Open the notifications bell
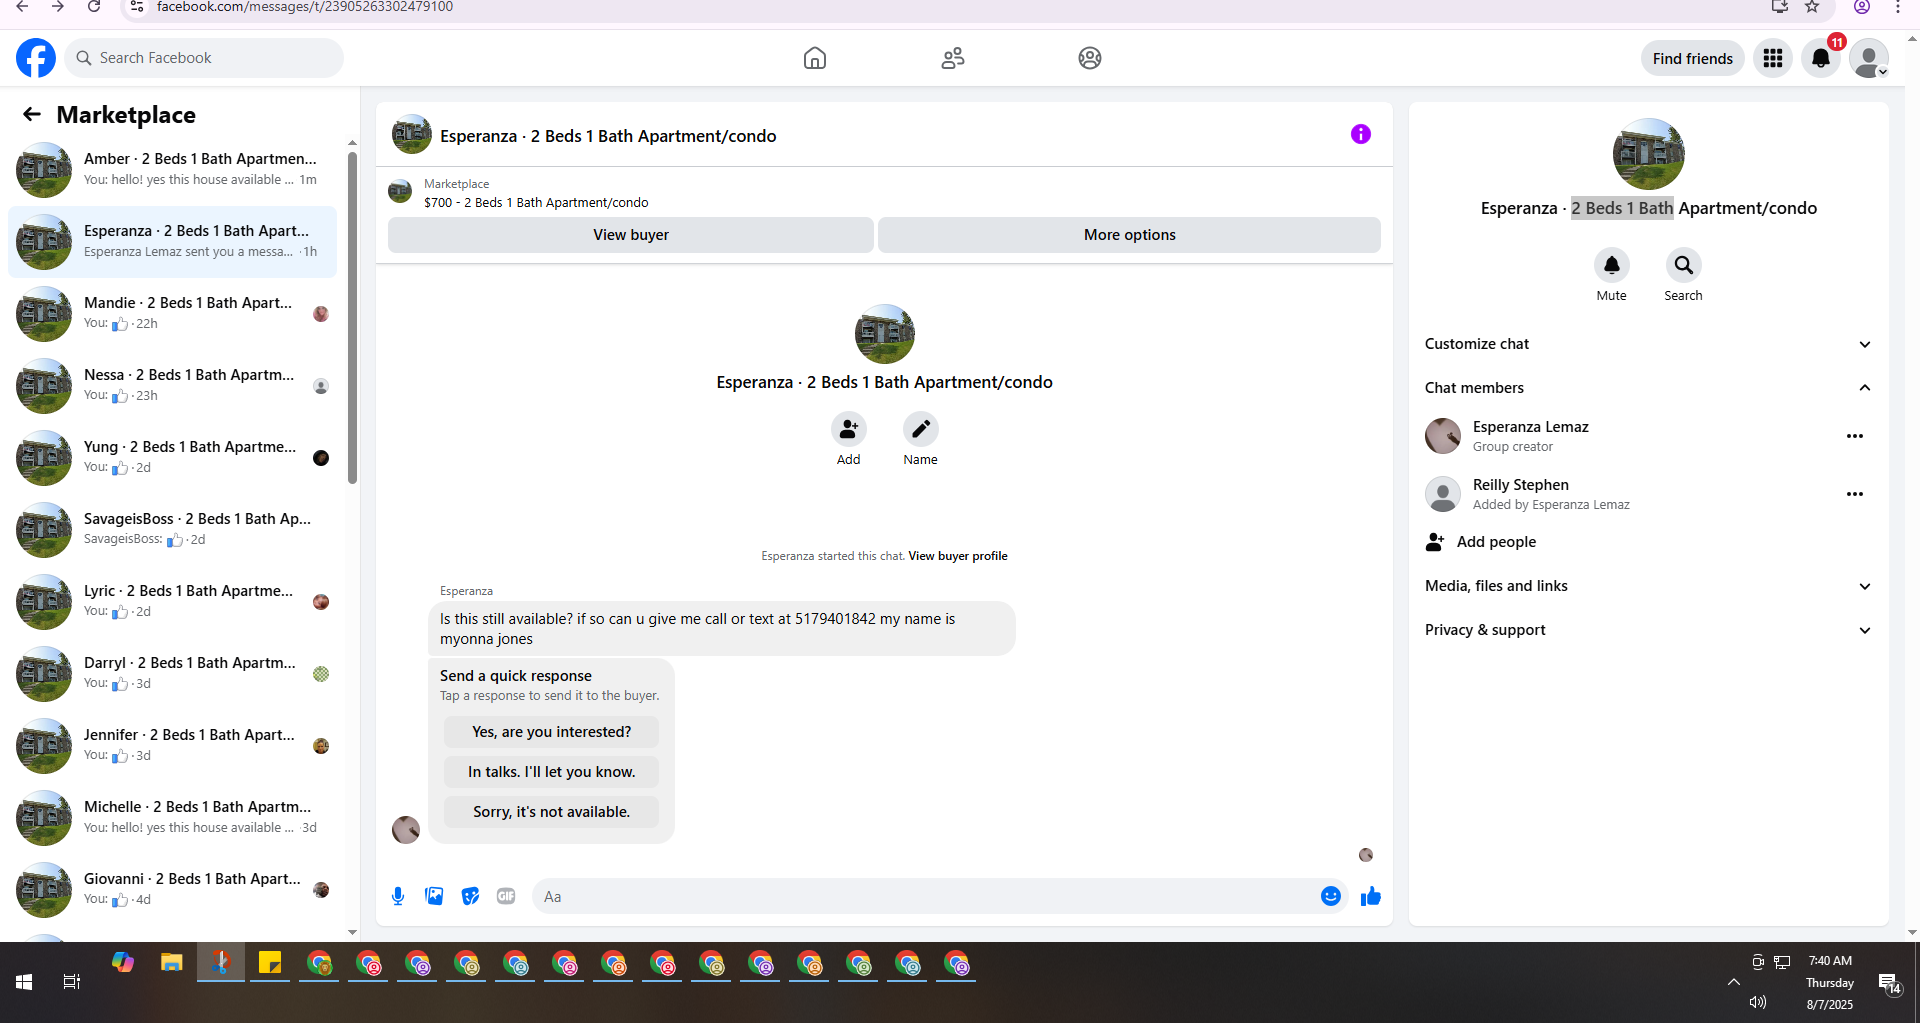Image resolution: width=1920 pixels, height=1023 pixels. 1821,58
